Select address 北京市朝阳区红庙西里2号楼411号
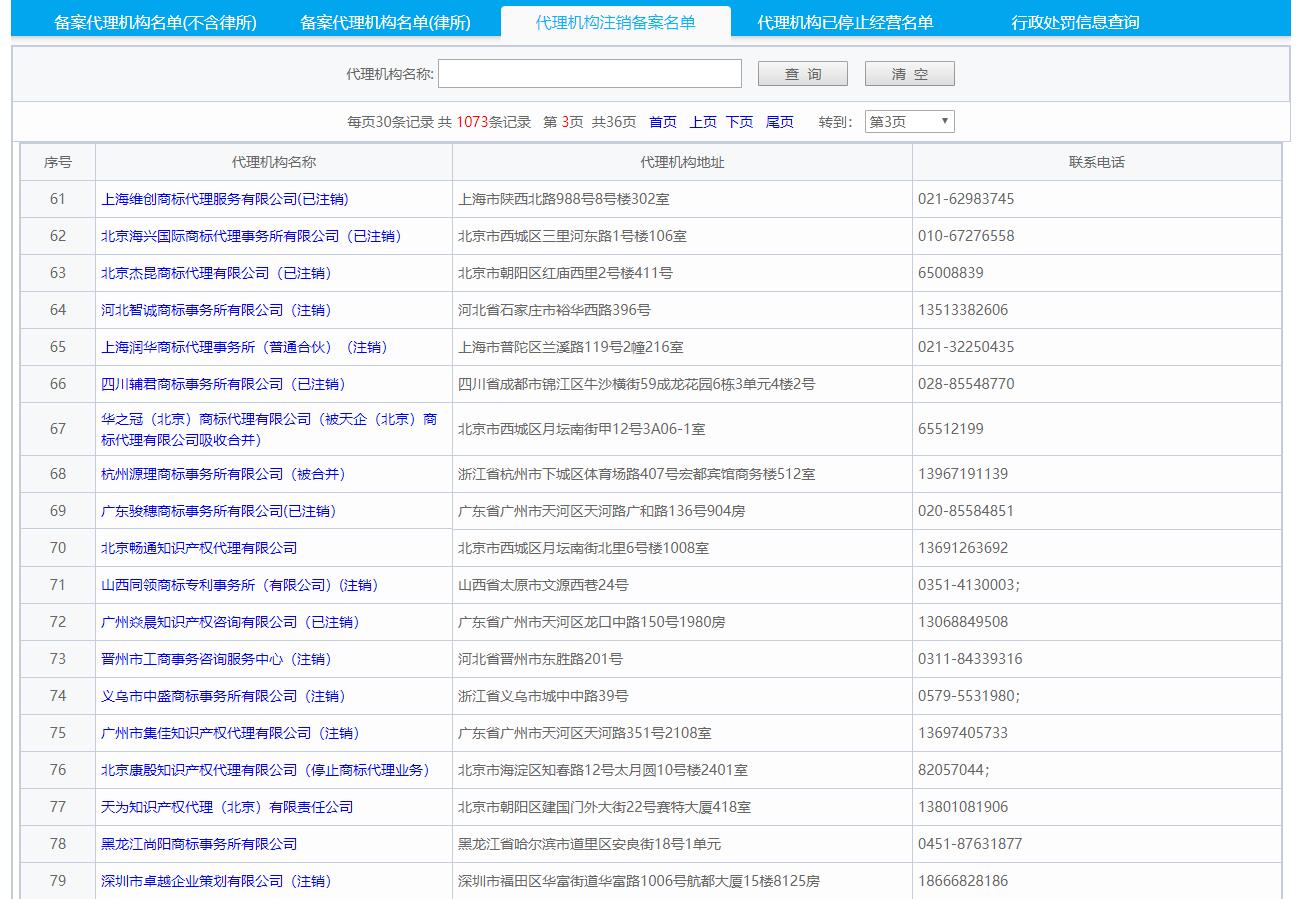 click(565, 273)
